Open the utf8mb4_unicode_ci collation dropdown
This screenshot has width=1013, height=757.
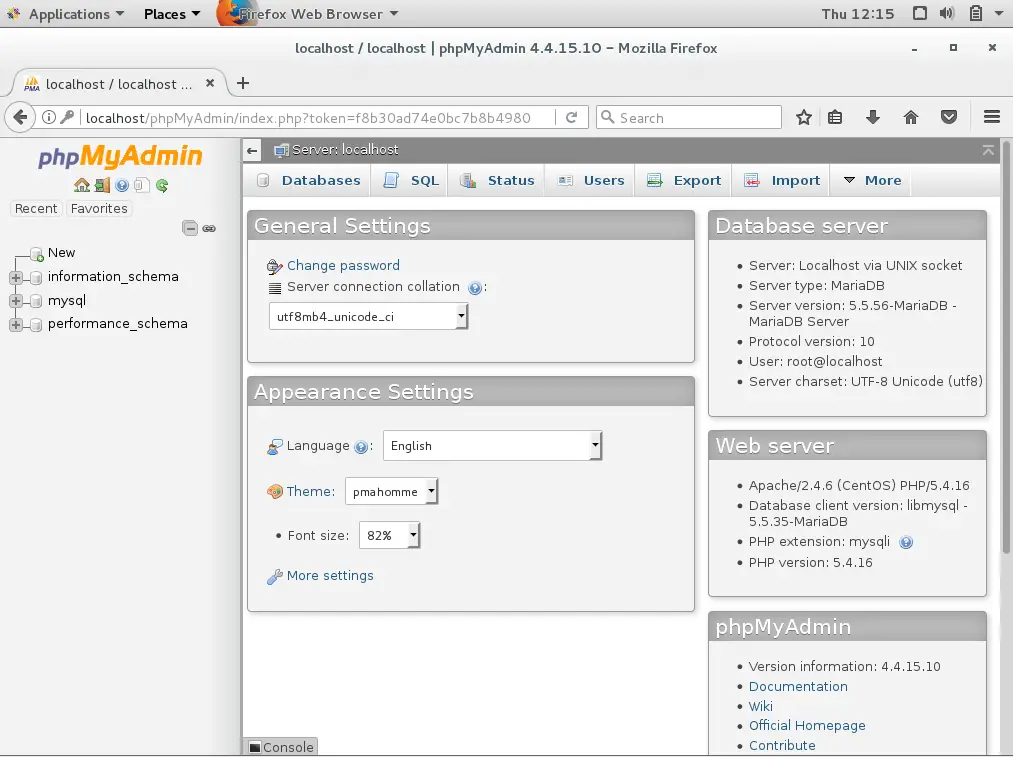(368, 316)
